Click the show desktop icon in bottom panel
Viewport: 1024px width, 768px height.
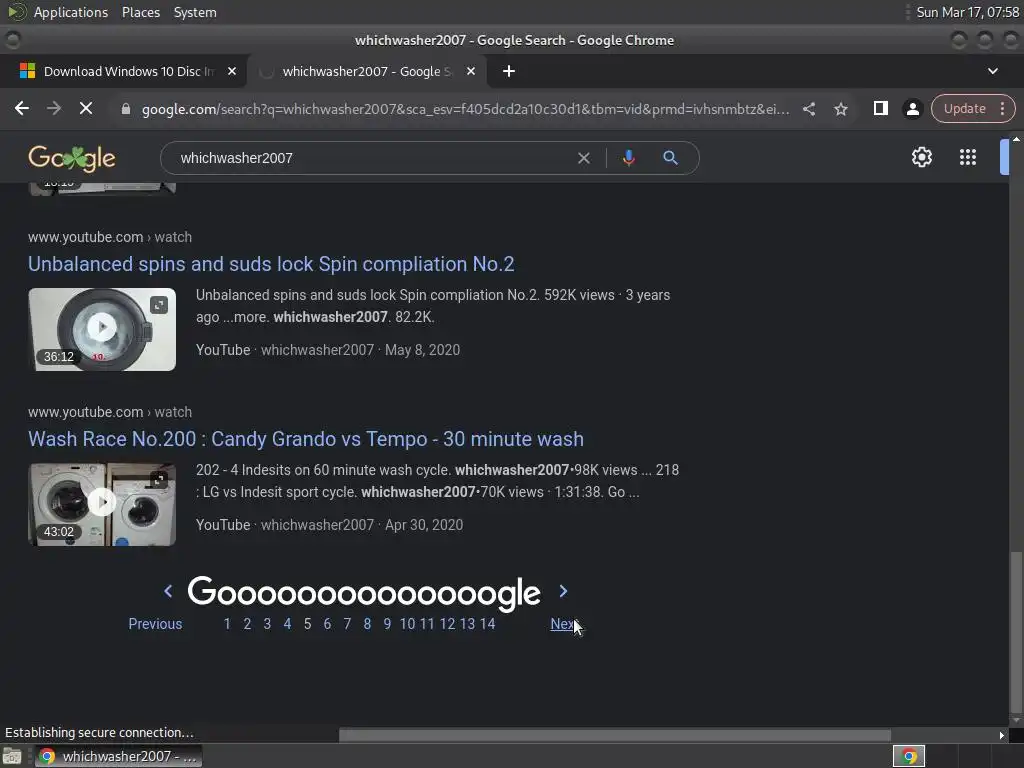(12, 756)
